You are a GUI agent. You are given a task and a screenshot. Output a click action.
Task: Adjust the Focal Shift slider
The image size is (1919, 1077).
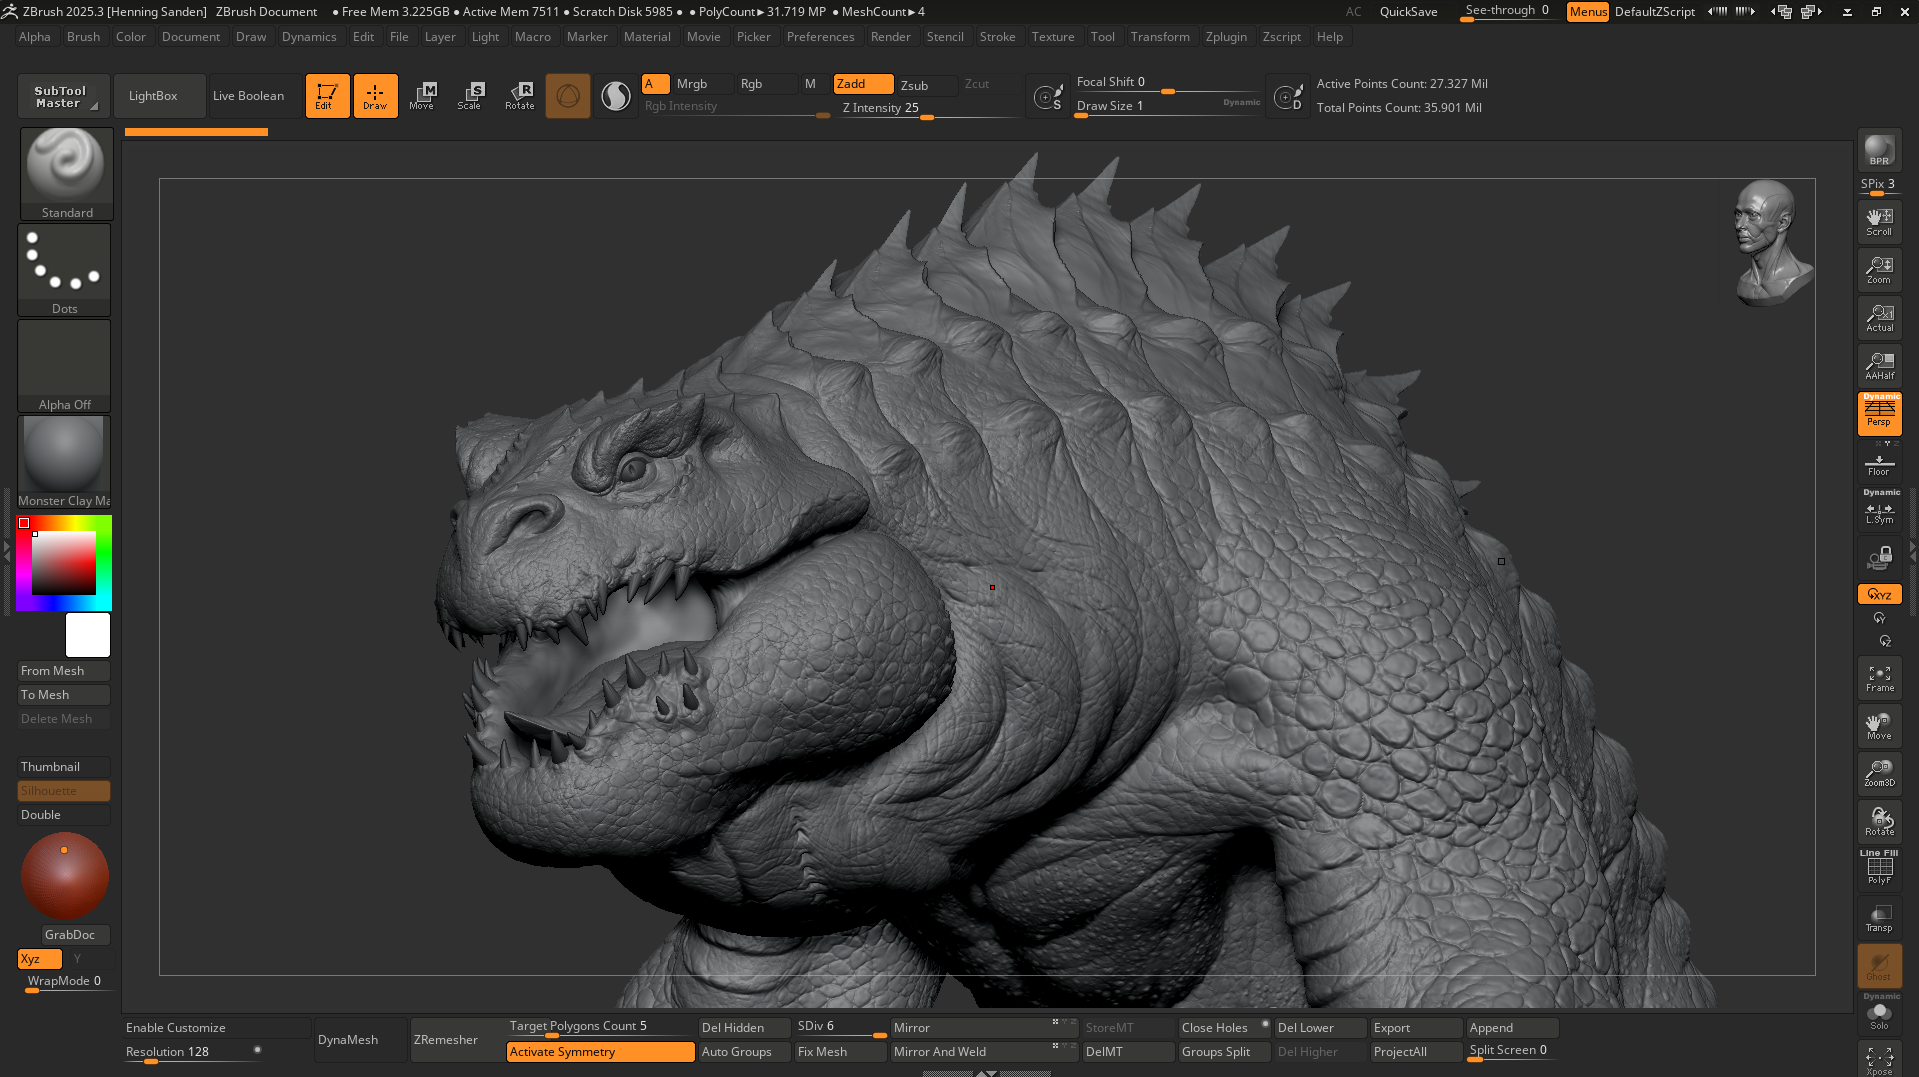pyautogui.click(x=1167, y=83)
